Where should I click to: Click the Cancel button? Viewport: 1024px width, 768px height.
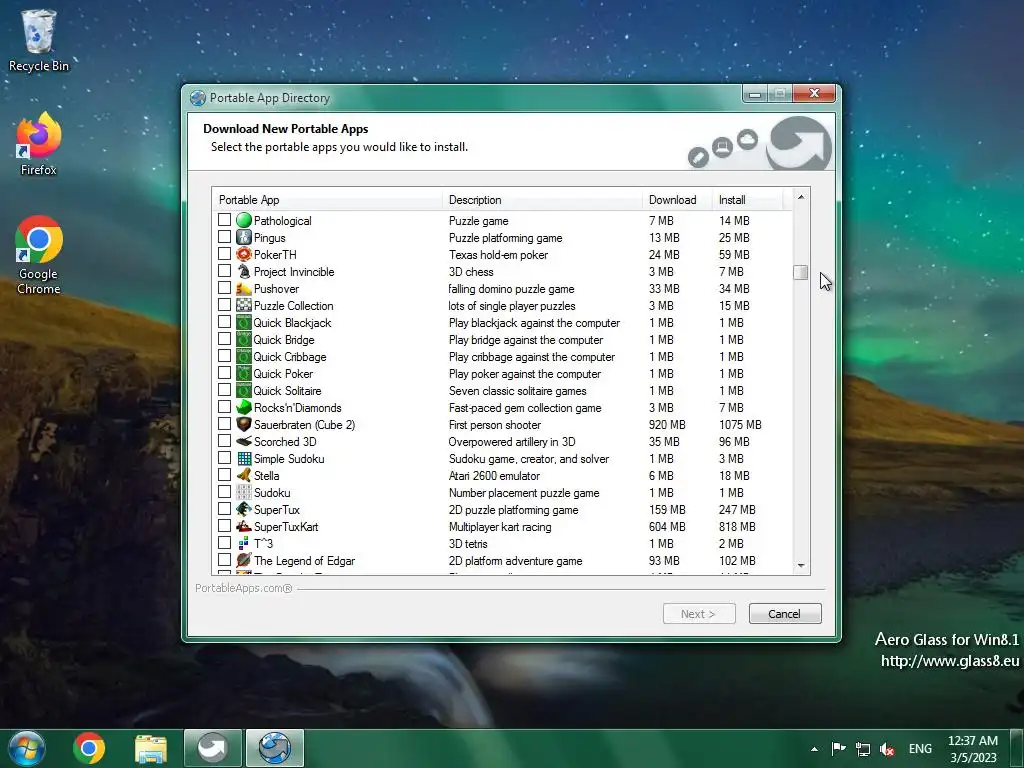click(x=785, y=614)
